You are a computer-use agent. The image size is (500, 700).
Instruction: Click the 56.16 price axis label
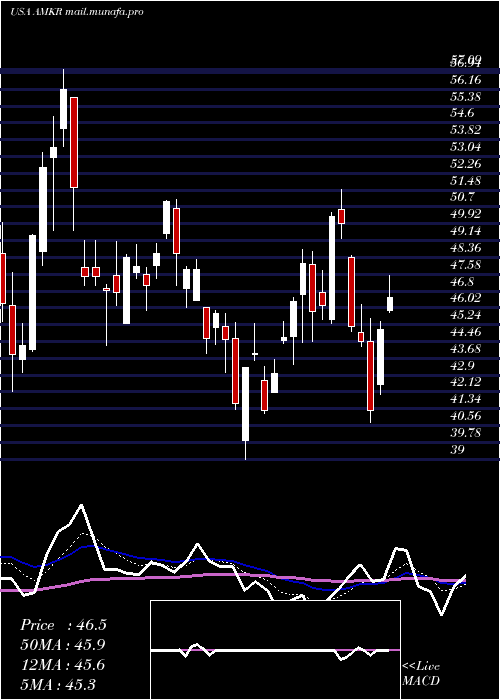(466, 79)
